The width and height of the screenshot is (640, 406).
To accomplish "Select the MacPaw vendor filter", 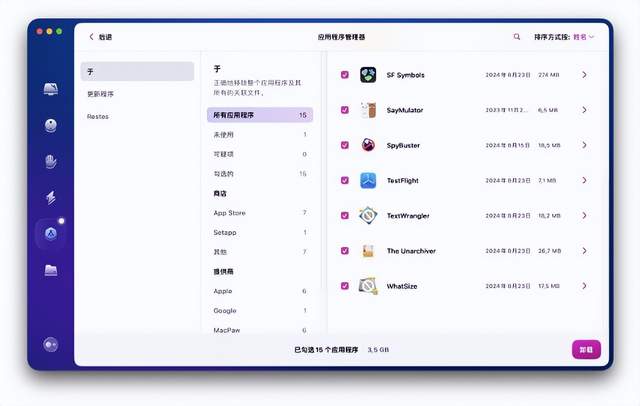I will (260, 330).
